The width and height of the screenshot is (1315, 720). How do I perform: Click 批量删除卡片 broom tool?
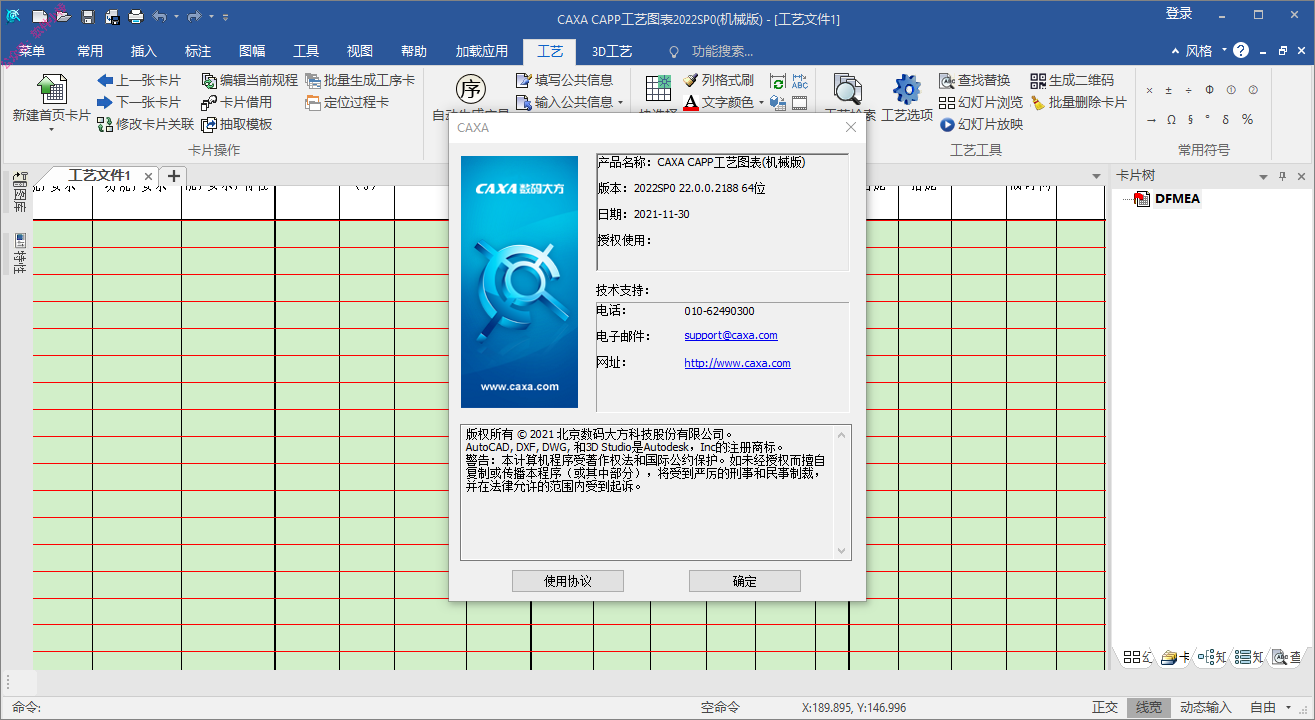click(x=1078, y=102)
